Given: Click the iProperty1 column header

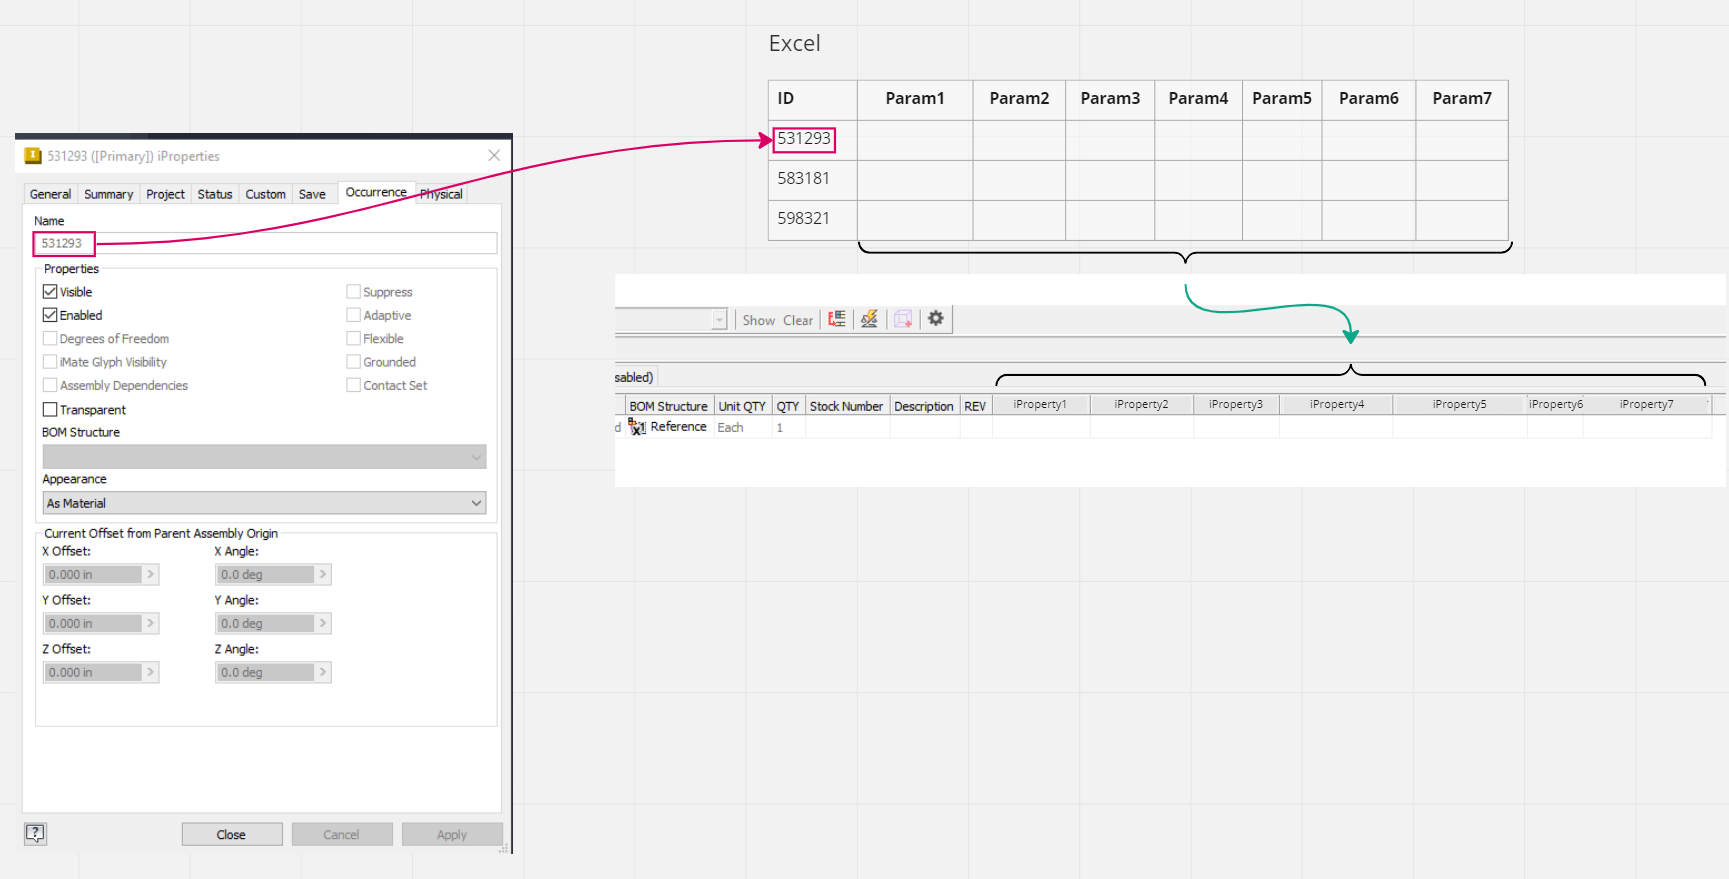Looking at the screenshot, I should [1040, 404].
